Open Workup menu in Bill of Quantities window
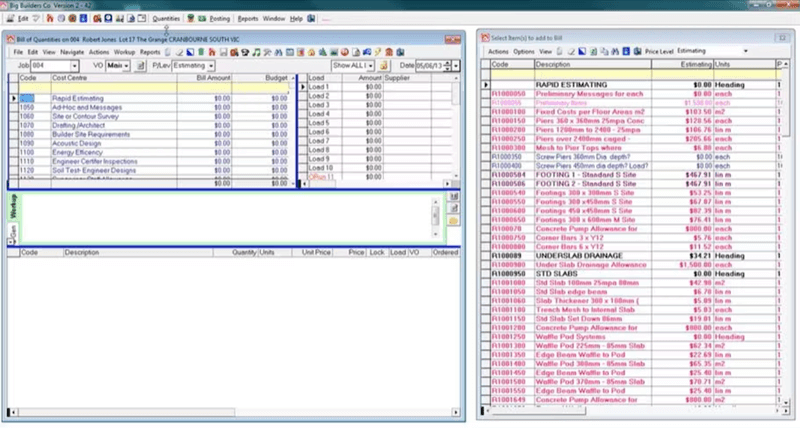This screenshot has width=800, height=428. click(x=124, y=52)
